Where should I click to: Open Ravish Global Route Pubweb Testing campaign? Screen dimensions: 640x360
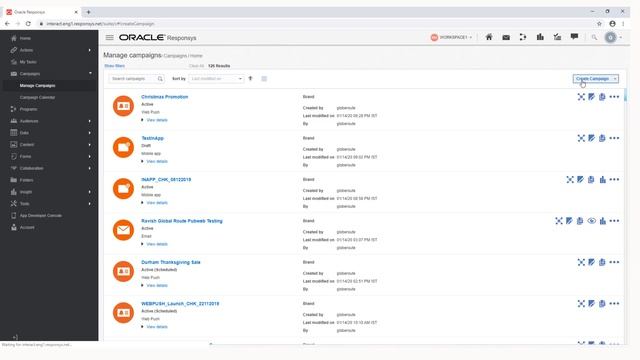click(182, 221)
